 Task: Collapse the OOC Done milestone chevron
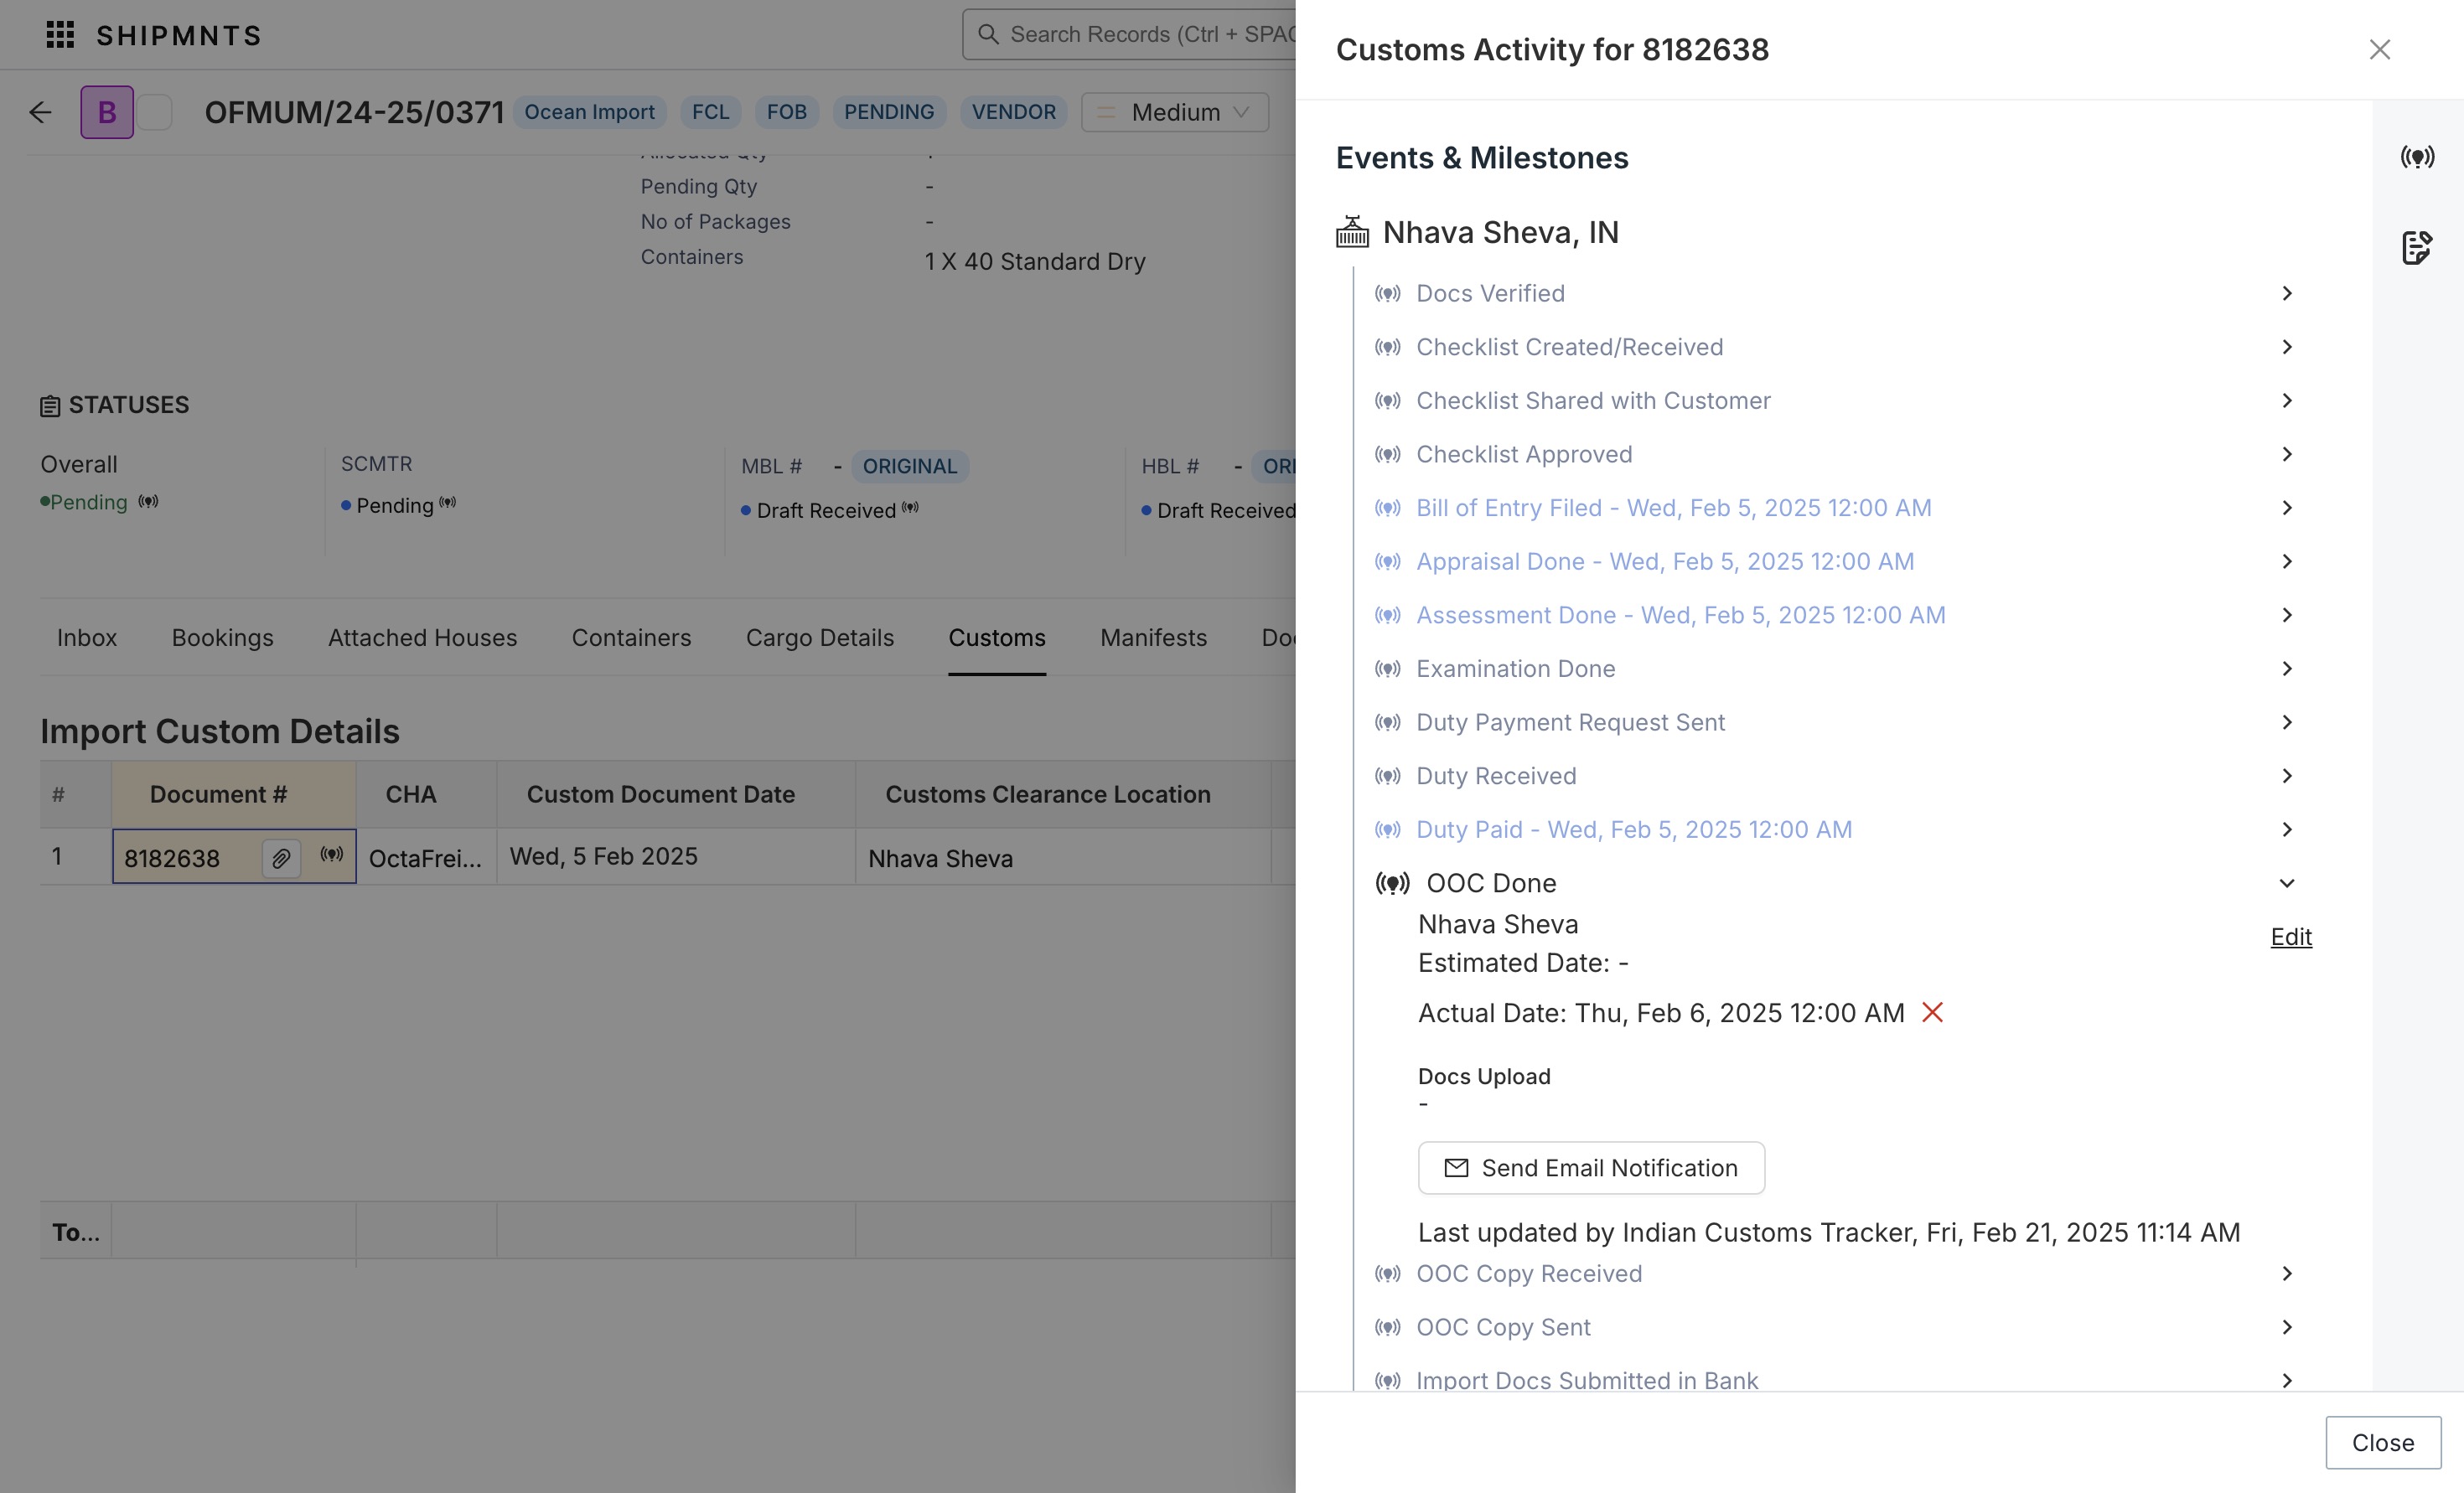(2287, 883)
